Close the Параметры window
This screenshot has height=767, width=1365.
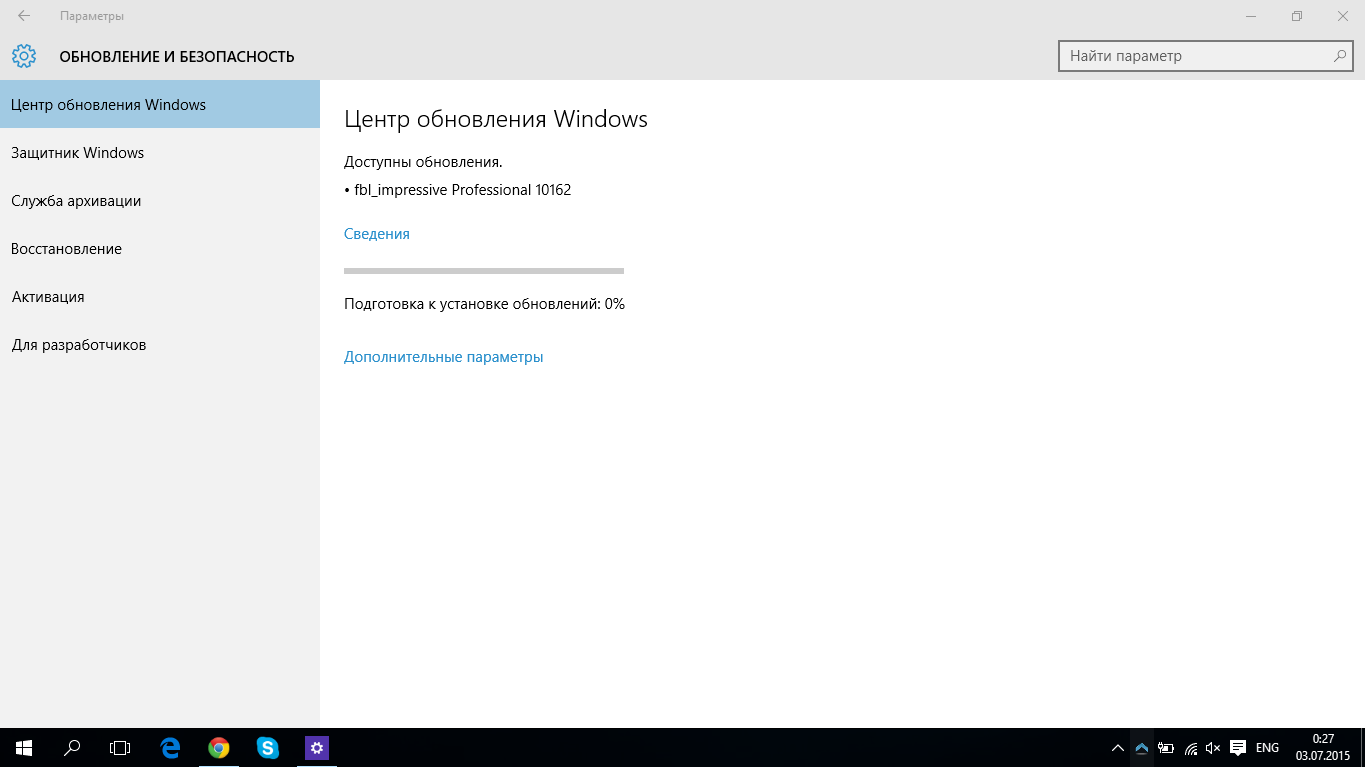coord(1342,16)
